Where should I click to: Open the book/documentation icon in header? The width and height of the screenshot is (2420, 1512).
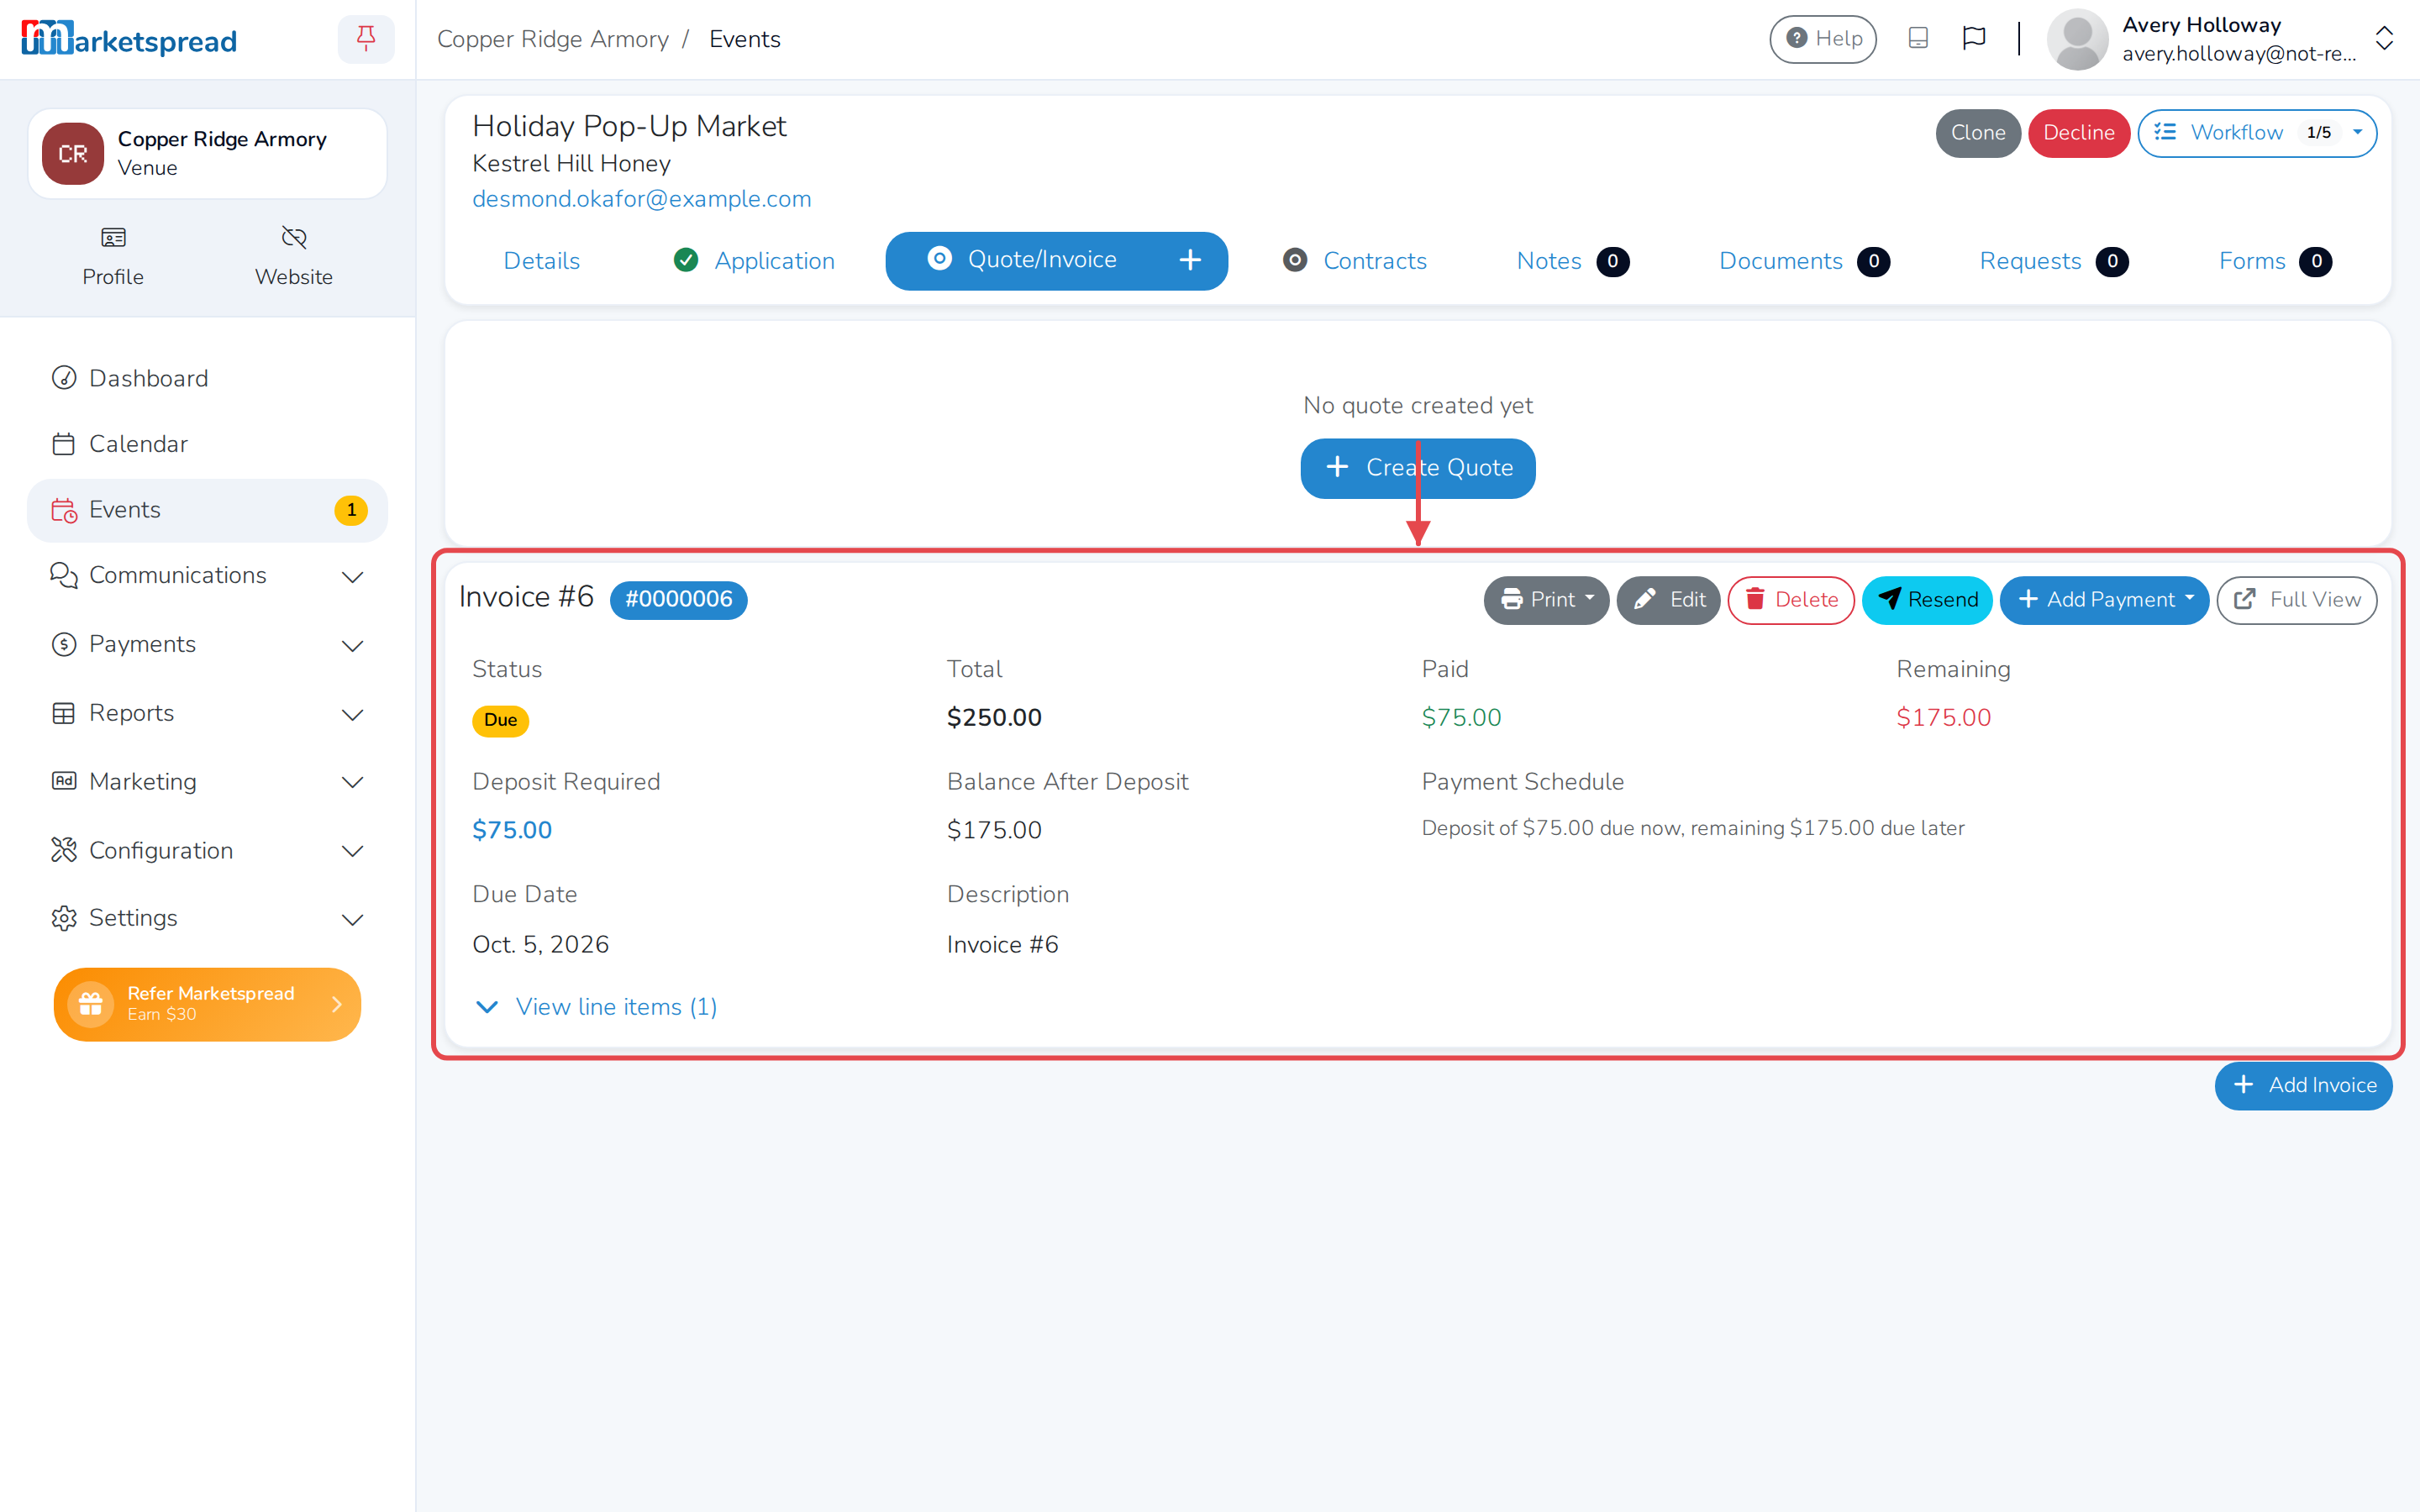(1917, 39)
